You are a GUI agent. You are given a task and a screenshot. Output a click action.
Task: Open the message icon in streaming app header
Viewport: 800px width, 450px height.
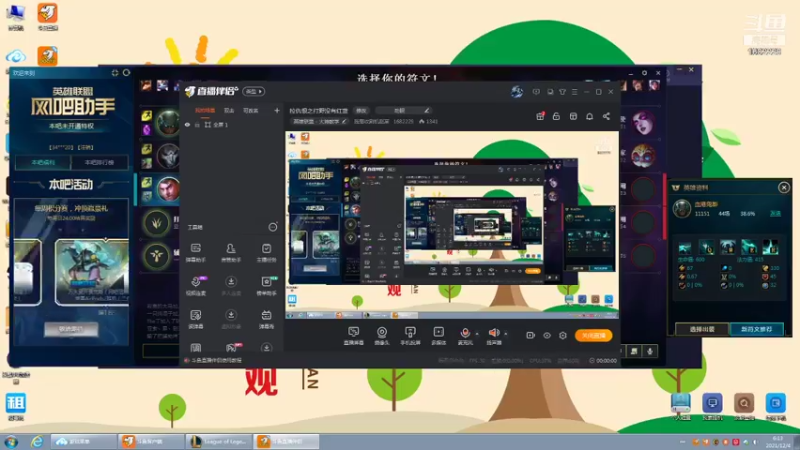[536, 92]
